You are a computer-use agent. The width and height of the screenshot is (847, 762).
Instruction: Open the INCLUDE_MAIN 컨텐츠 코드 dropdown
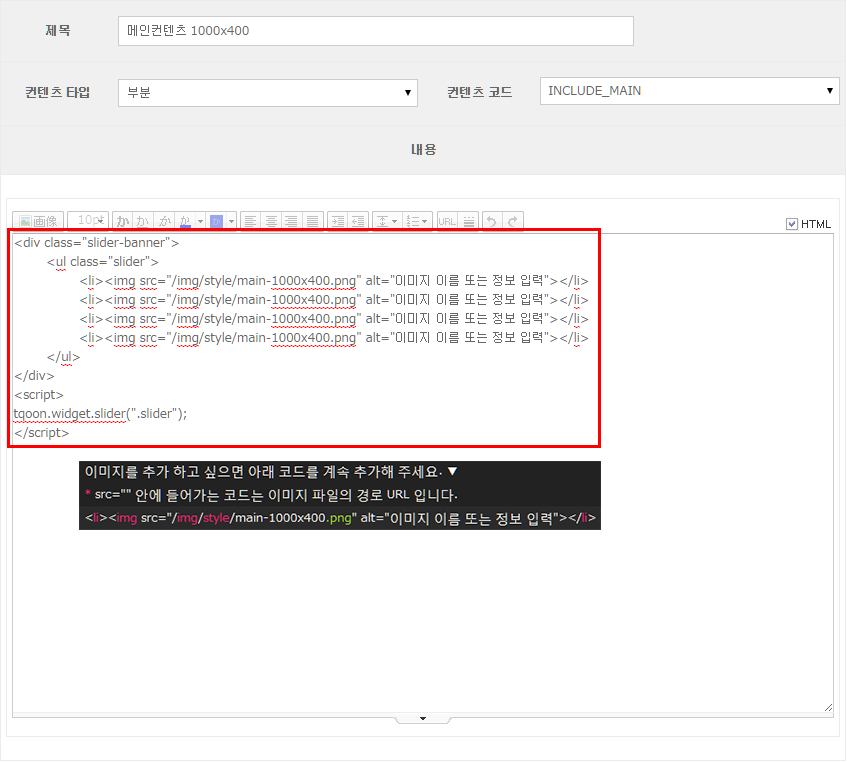pyautogui.click(x=689, y=91)
